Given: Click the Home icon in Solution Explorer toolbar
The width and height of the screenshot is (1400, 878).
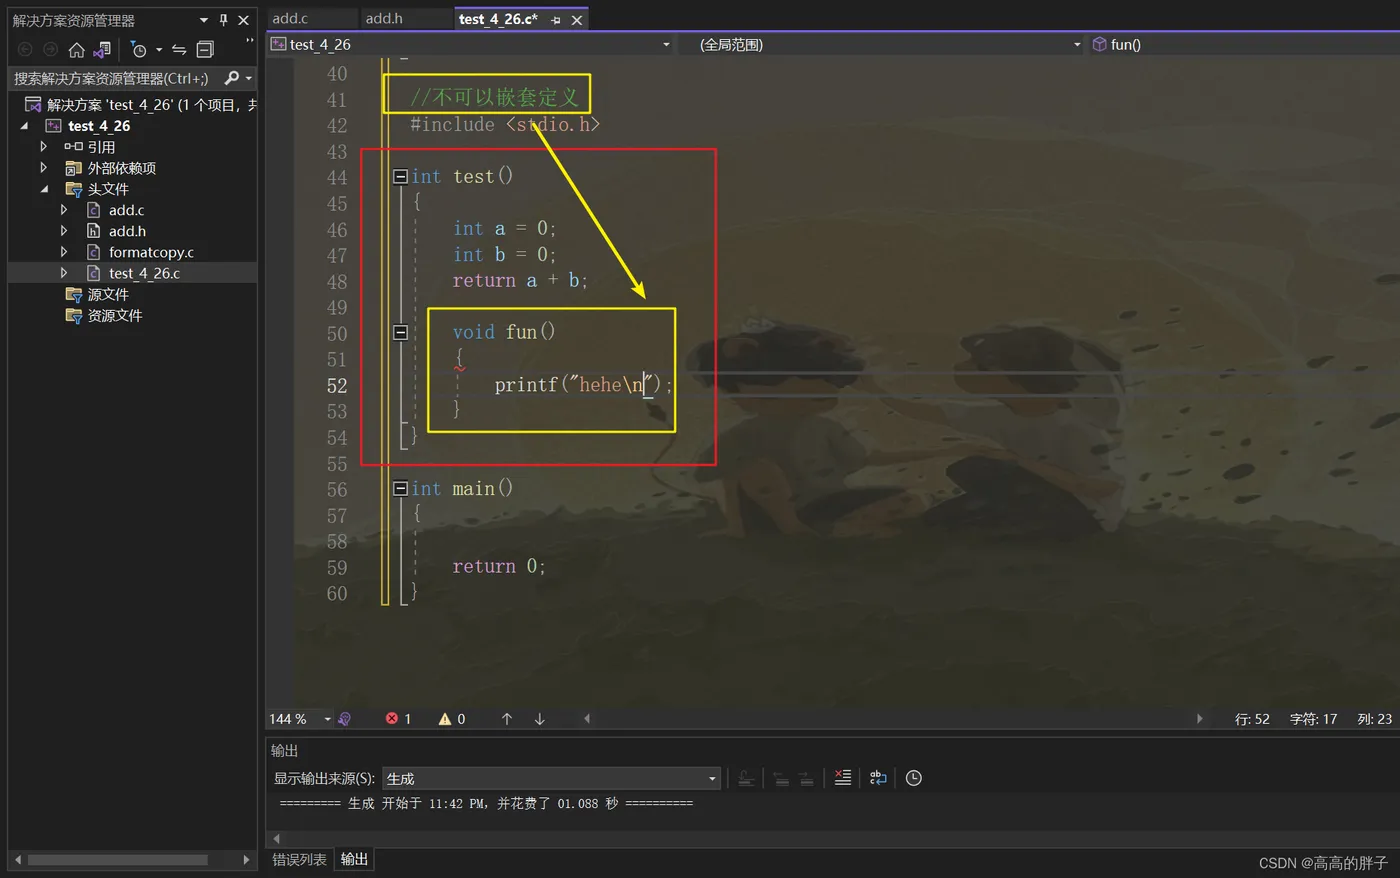Looking at the screenshot, I should click(77, 49).
